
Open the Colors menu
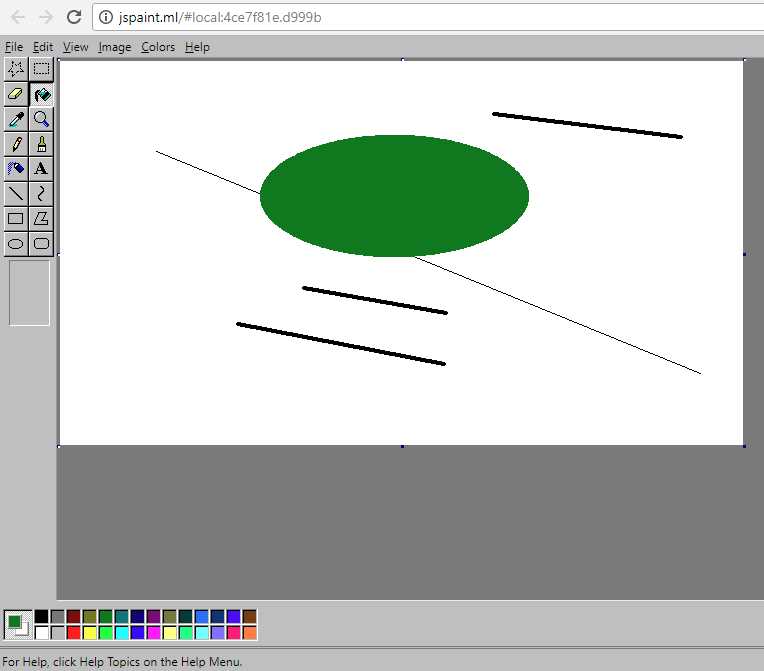pos(158,47)
